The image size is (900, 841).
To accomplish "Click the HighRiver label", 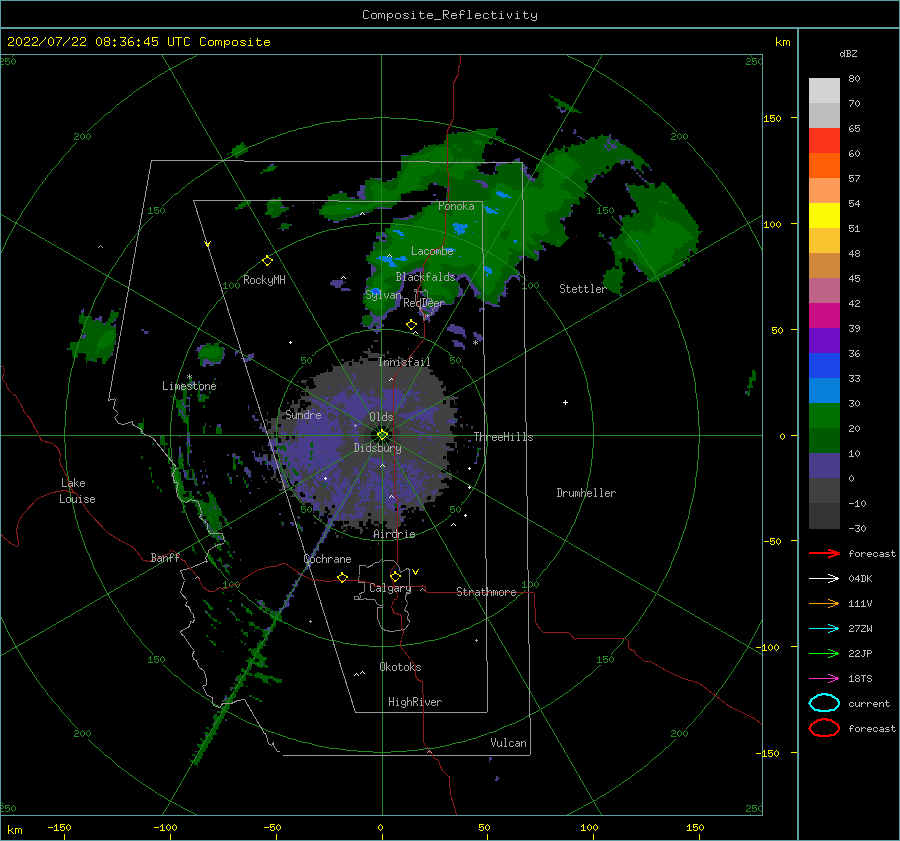I will [x=414, y=702].
